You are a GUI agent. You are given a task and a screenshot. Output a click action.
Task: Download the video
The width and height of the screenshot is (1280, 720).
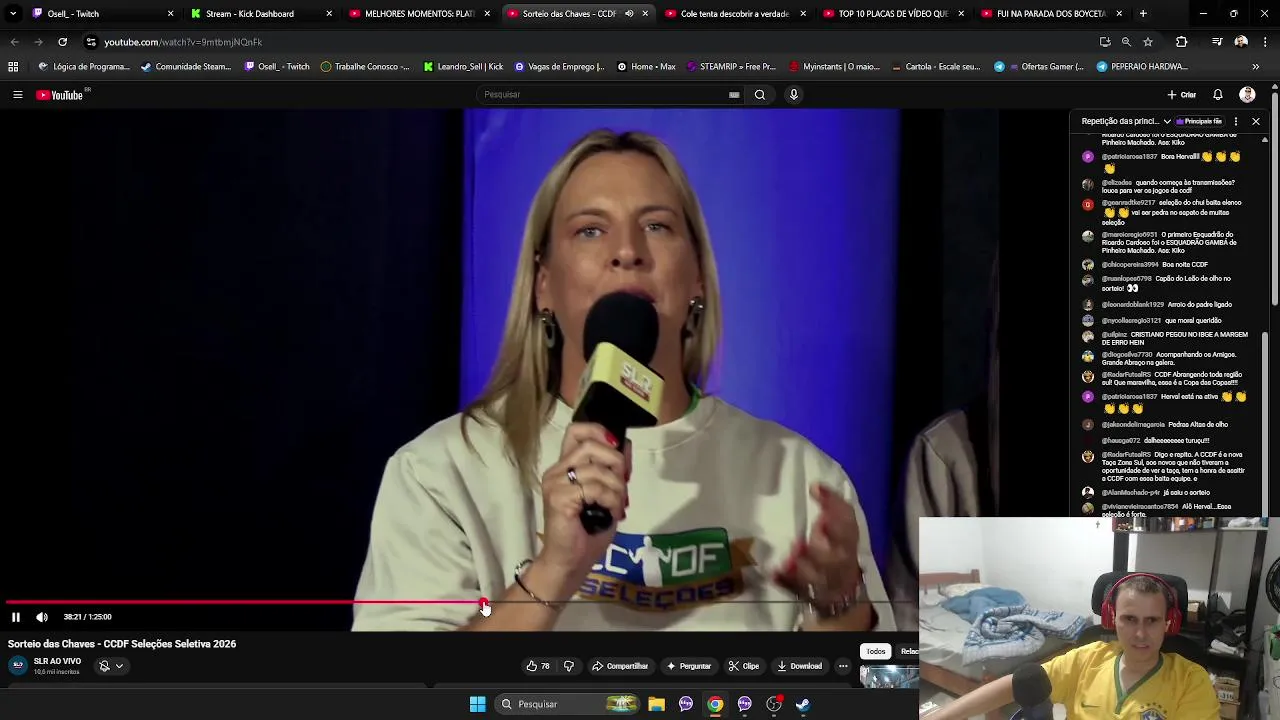coord(799,666)
